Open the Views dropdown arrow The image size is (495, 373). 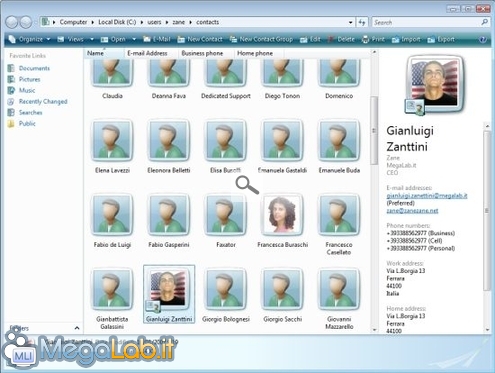tap(92, 39)
